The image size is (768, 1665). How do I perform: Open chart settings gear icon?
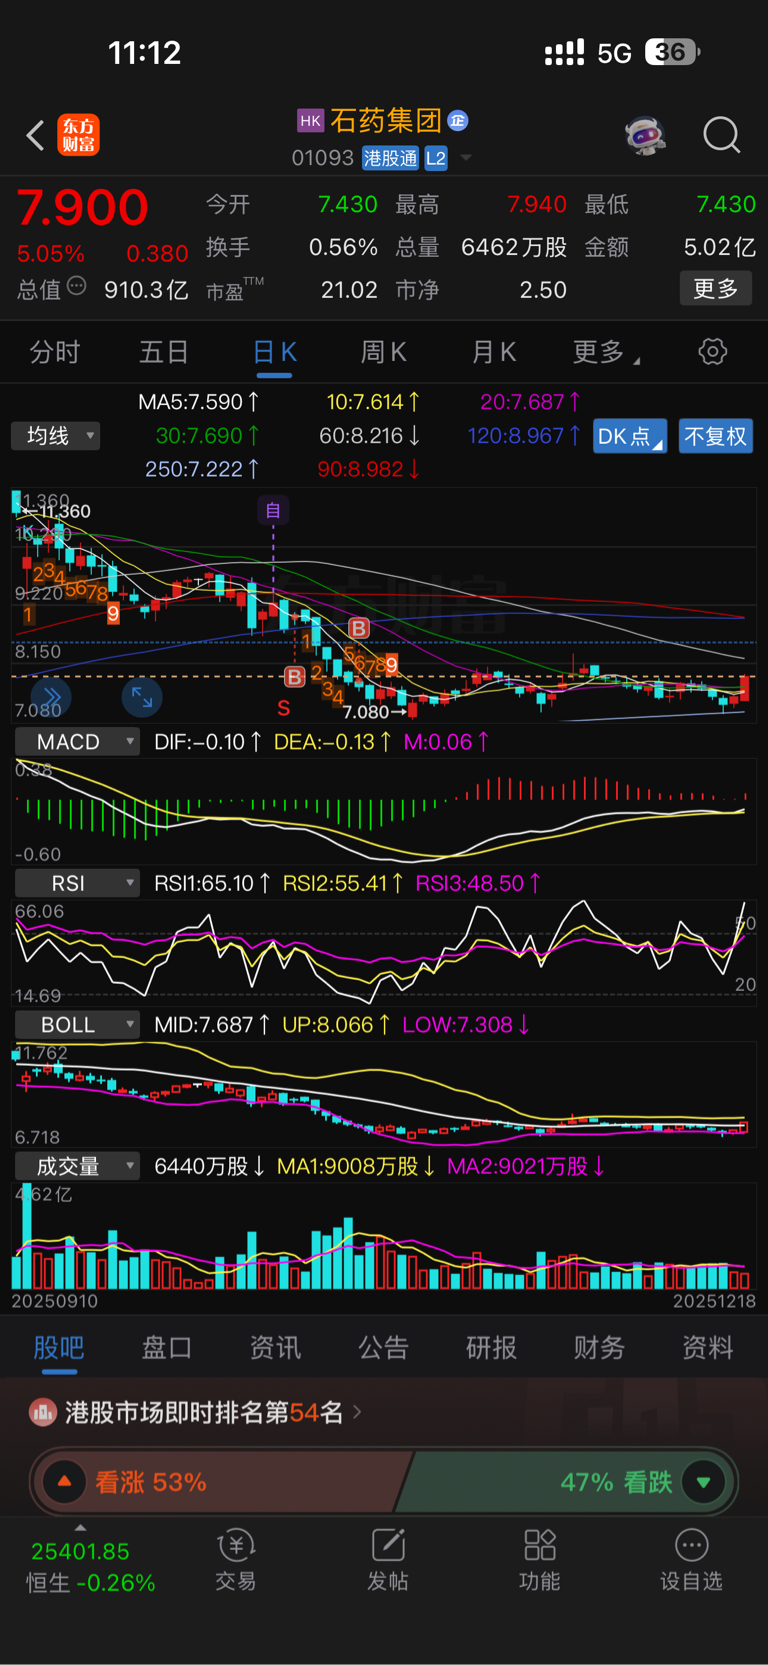point(713,352)
